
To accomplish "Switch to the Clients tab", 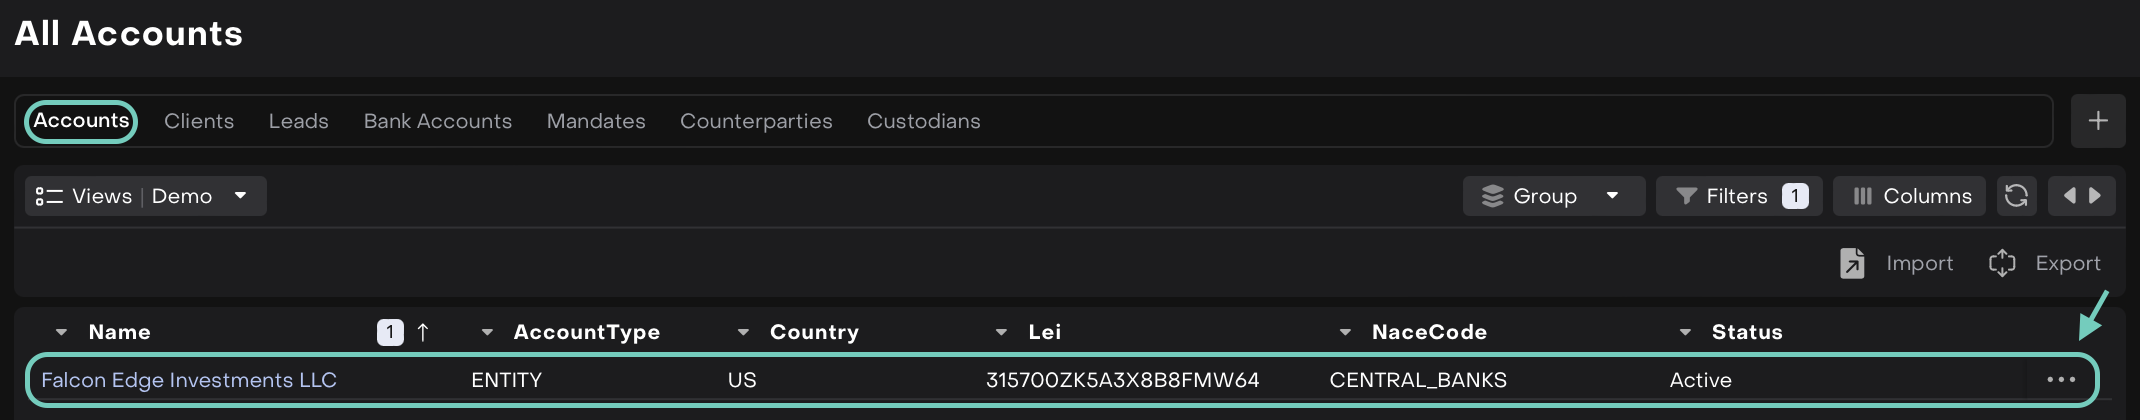I will [199, 121].
